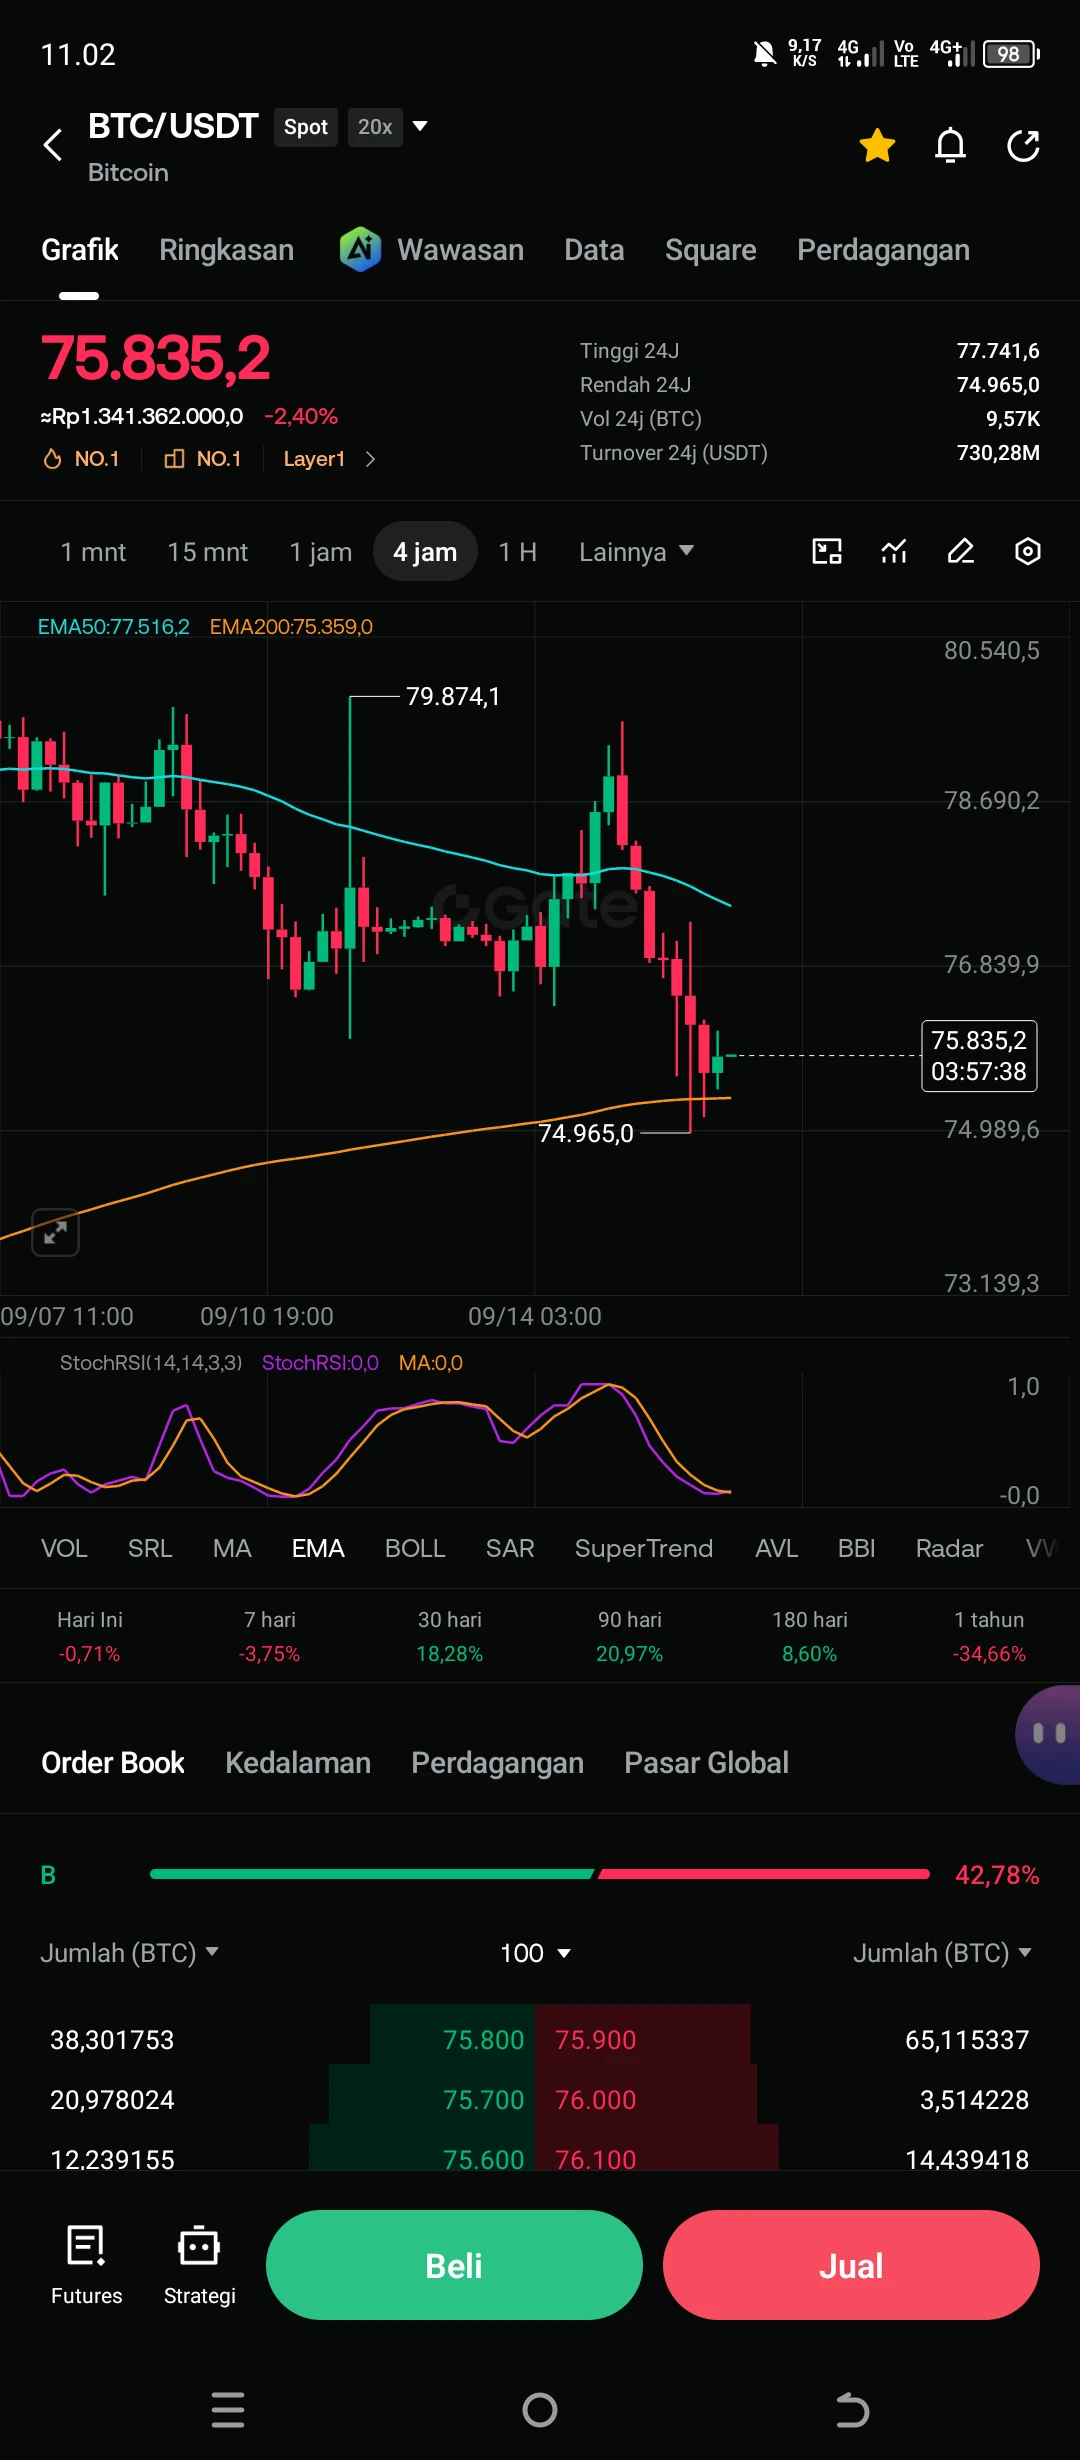Open the Strategi robot icon
Image resolution: width=1080 pixels, height=2460 pixels.
pos(199,2264)
